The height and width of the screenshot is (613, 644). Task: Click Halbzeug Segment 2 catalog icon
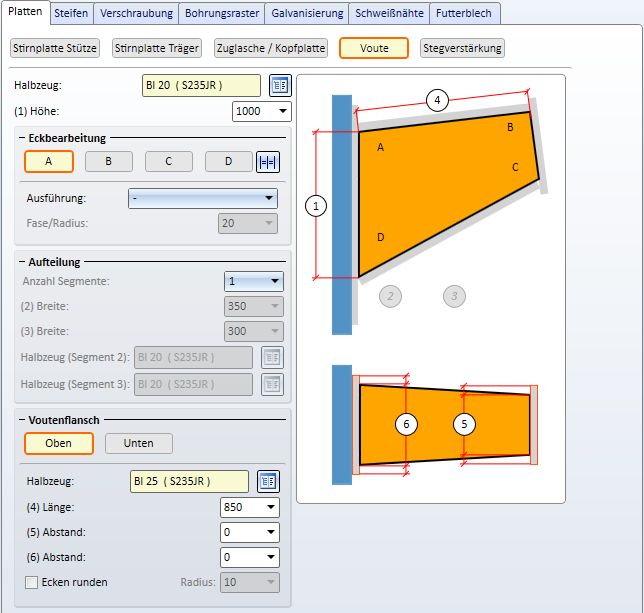pyautogui.click(x=272, y=357)
